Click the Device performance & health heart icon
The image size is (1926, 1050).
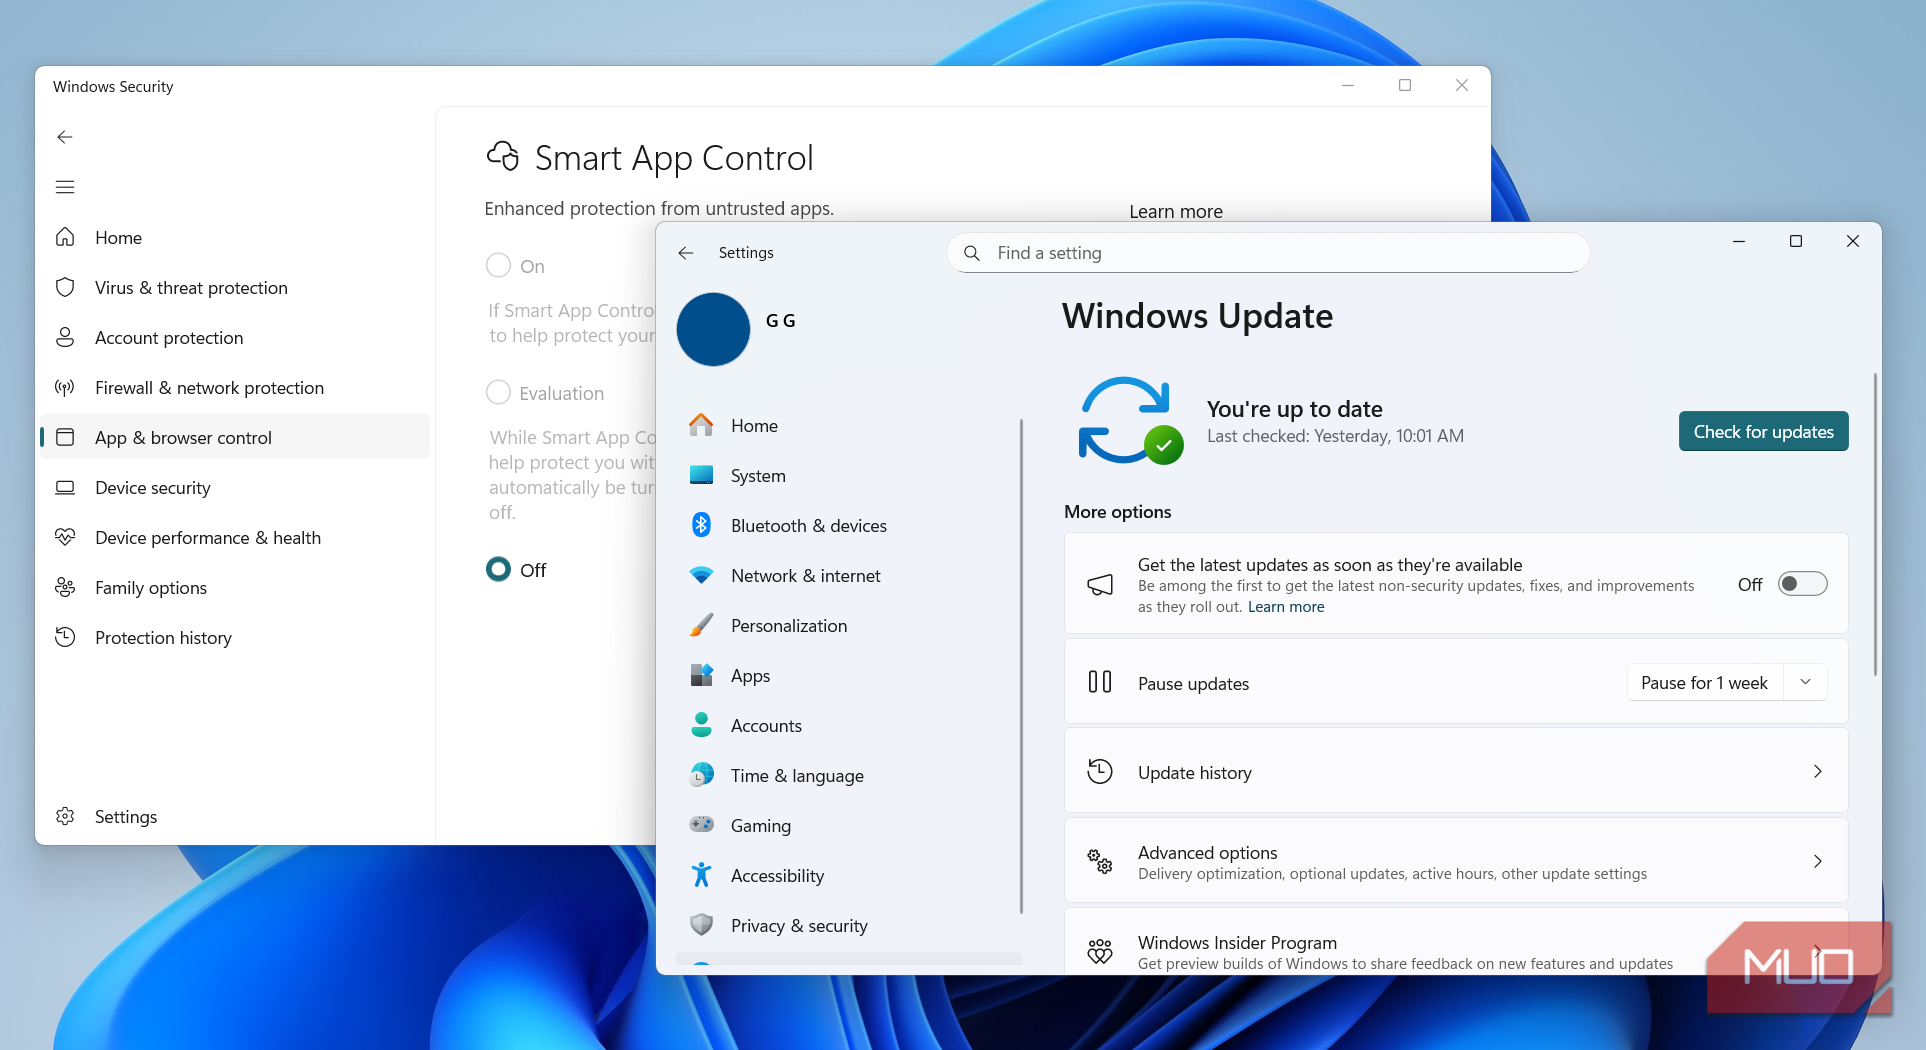coord(65,538)
